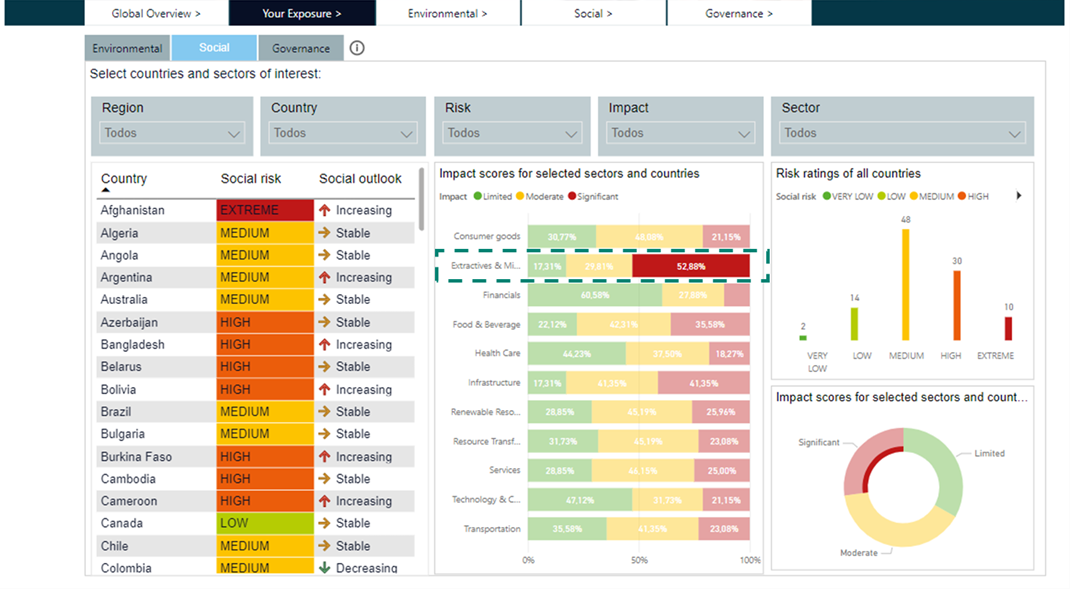Navigate to Global Overview

click(156, 13)
